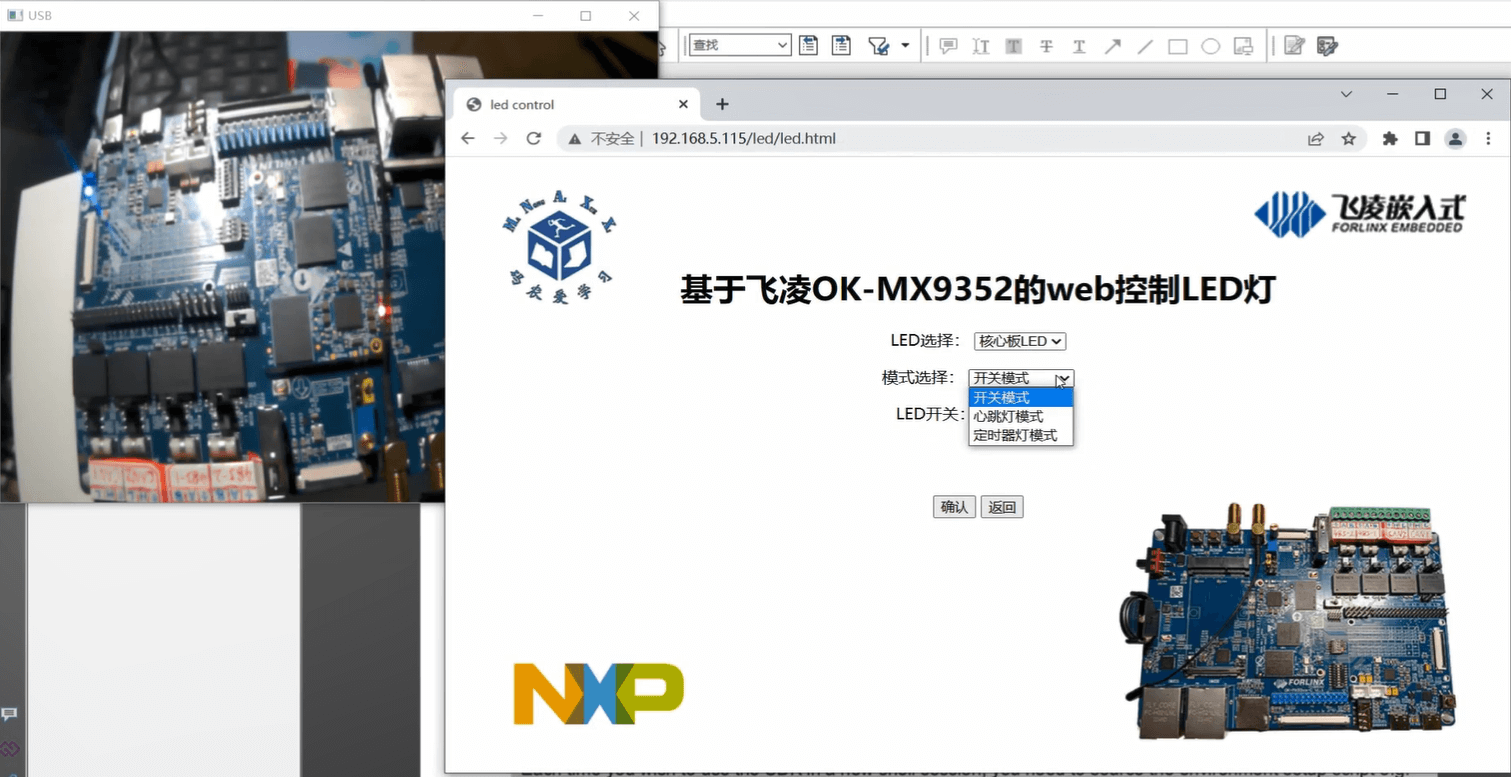Click the image stamp tool icon
1511x777 pixels.
point(1243,46)
